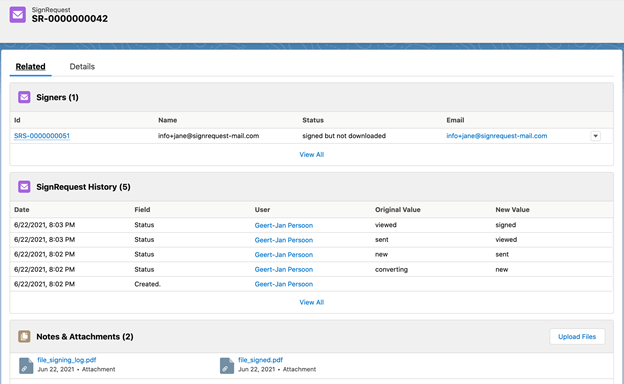Viewport: 624px width, 384px height.
Task: Click Geert-Jan Persoon in the sent-to-viewed row
Action: [x=284, y=240]
